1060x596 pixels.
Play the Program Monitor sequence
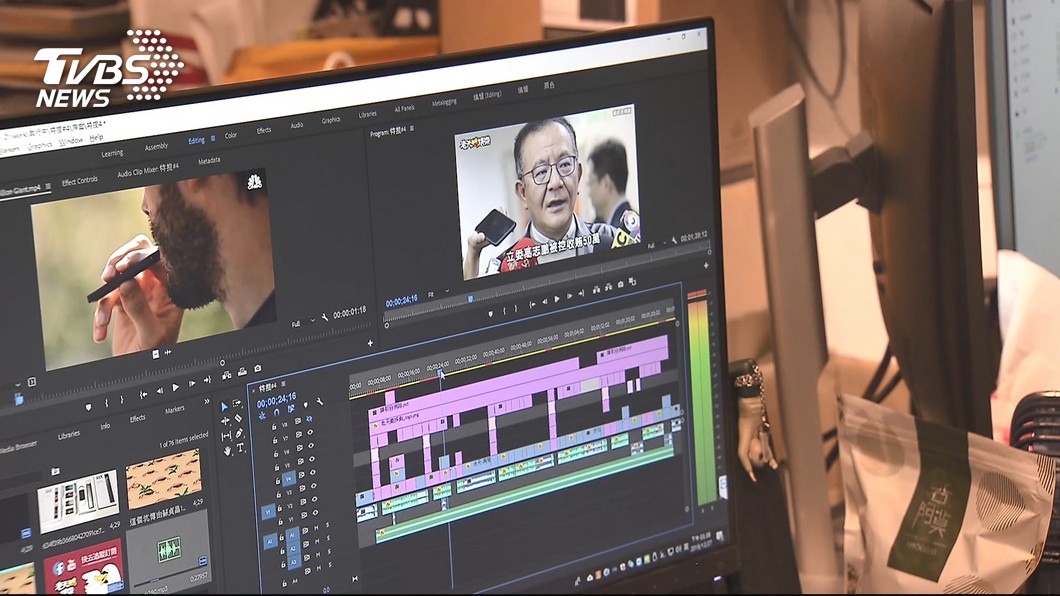click(x=557, y=299)
